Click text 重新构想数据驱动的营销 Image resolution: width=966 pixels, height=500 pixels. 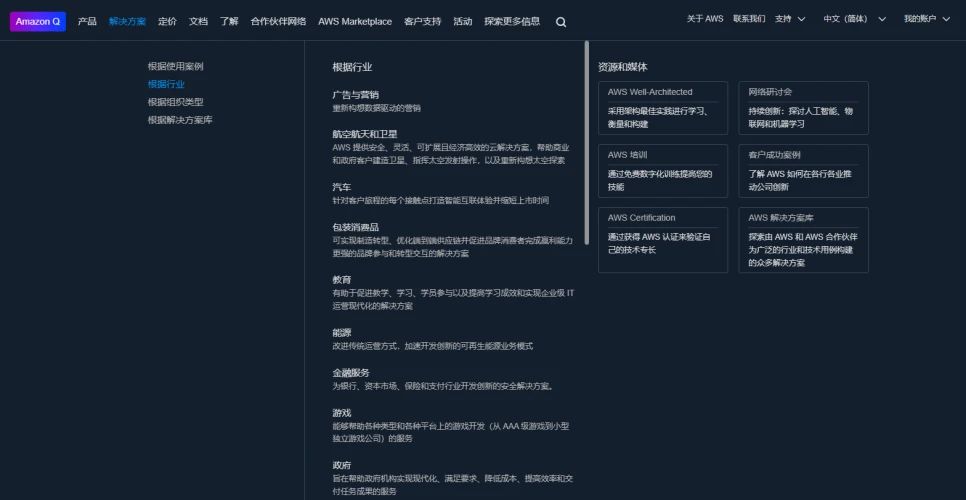[x=376, y=108]
